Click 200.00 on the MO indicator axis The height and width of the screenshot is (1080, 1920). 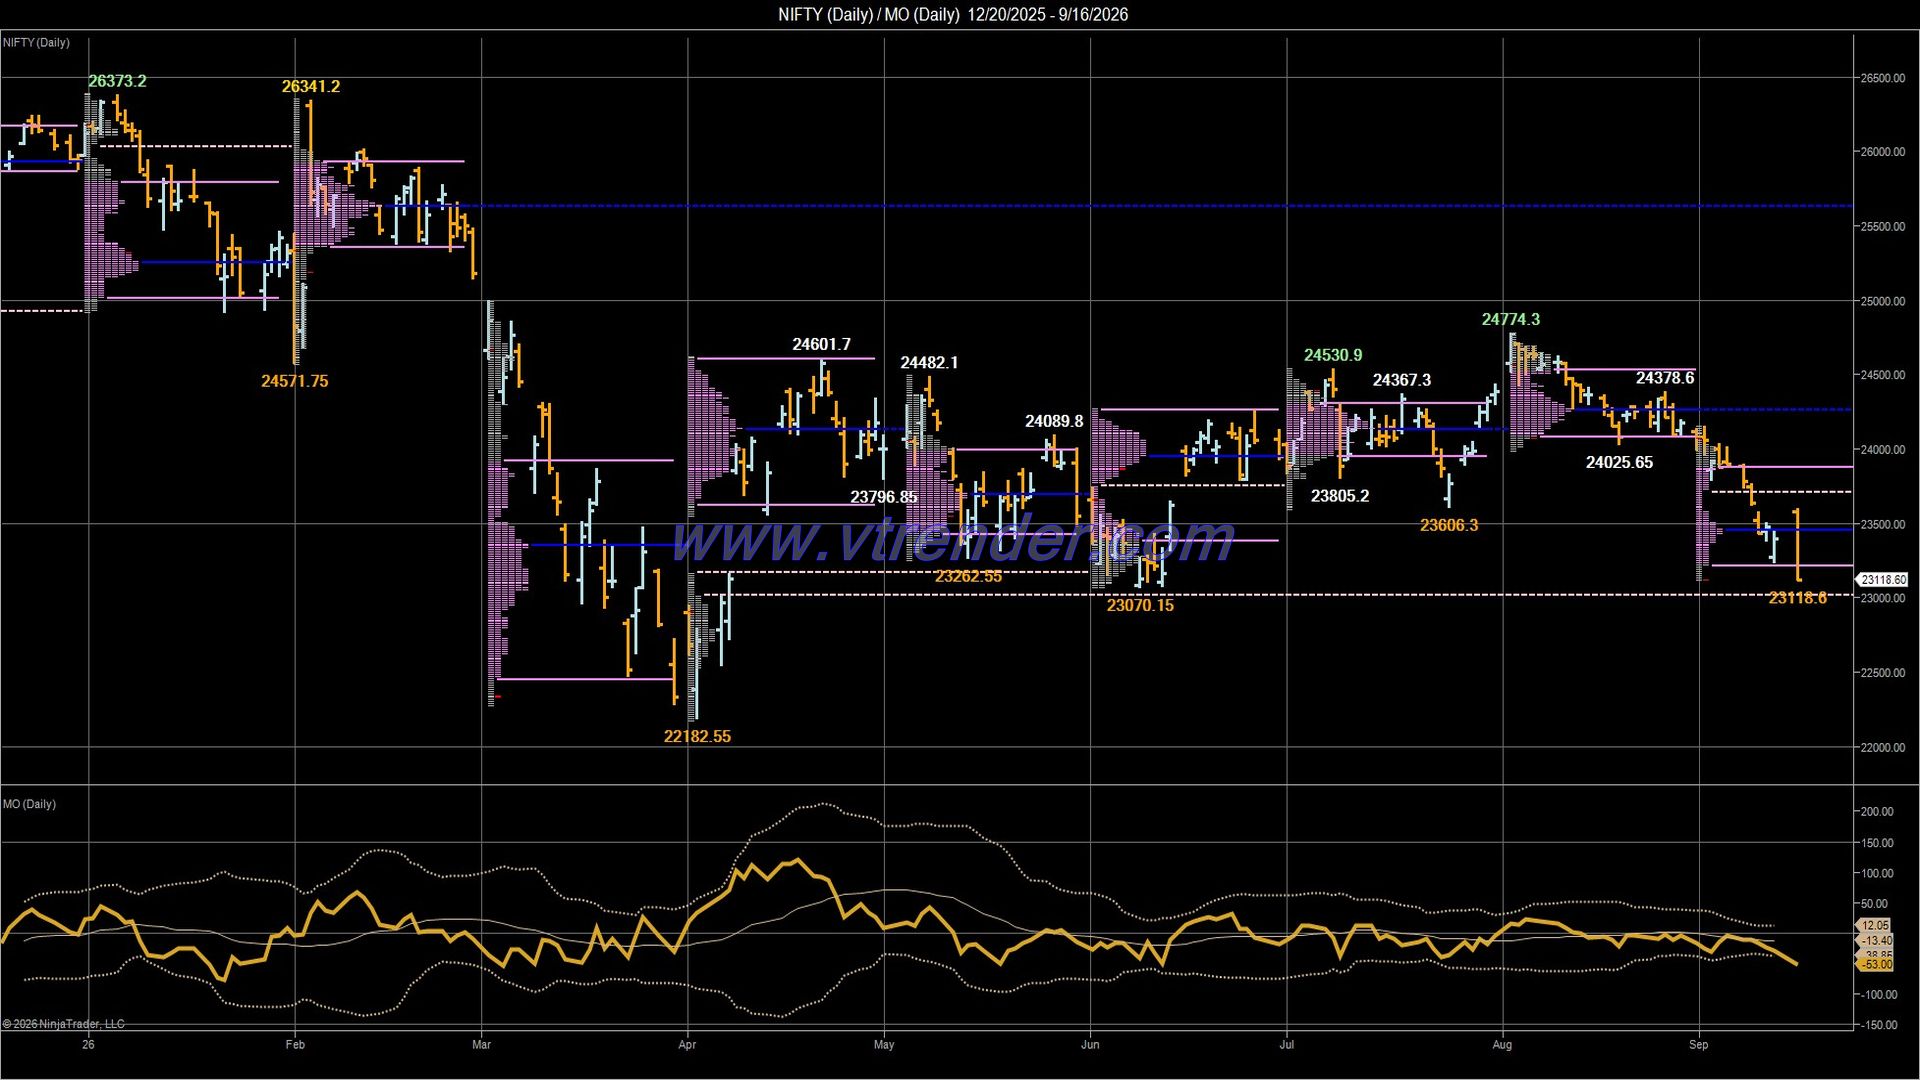coord(1877,812)
